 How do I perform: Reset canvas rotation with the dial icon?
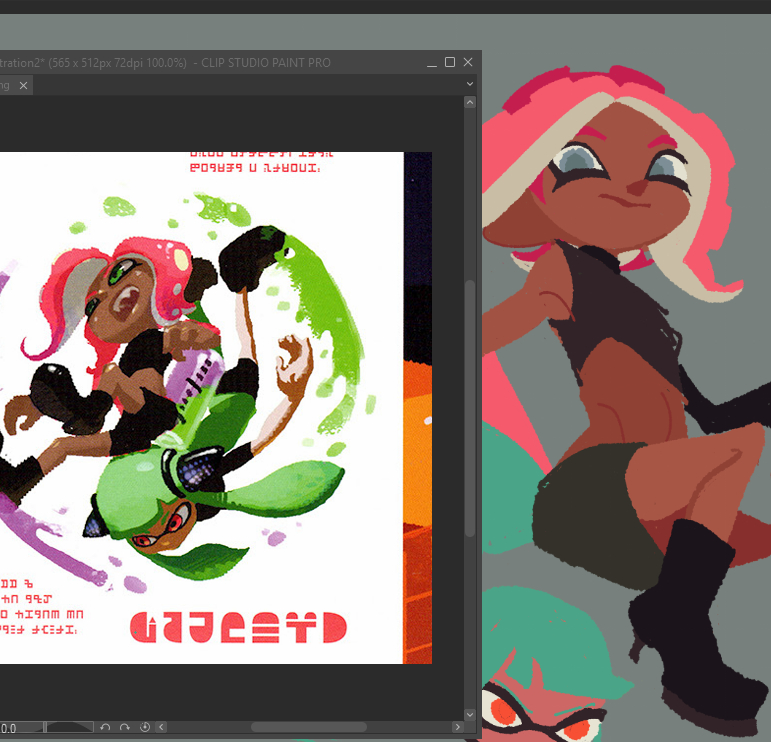tap(144, 727)
